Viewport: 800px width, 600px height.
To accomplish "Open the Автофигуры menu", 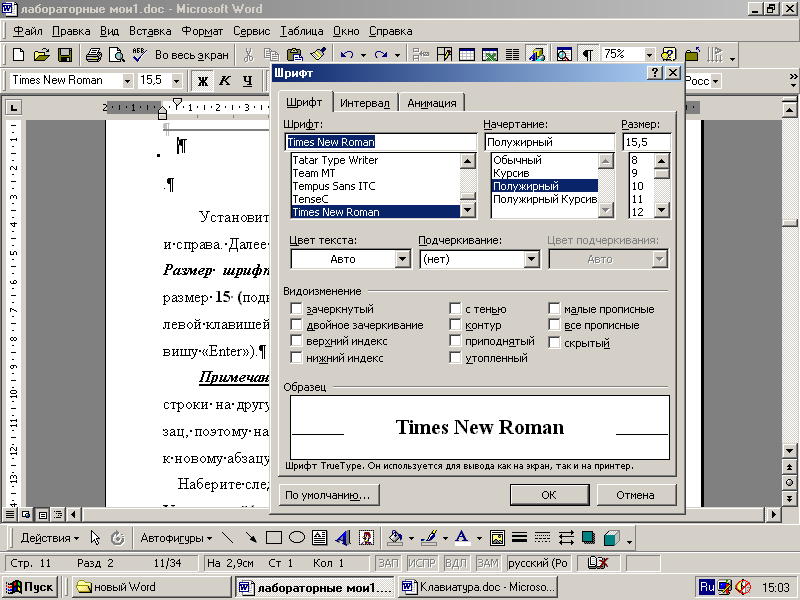I will point(176,538).
